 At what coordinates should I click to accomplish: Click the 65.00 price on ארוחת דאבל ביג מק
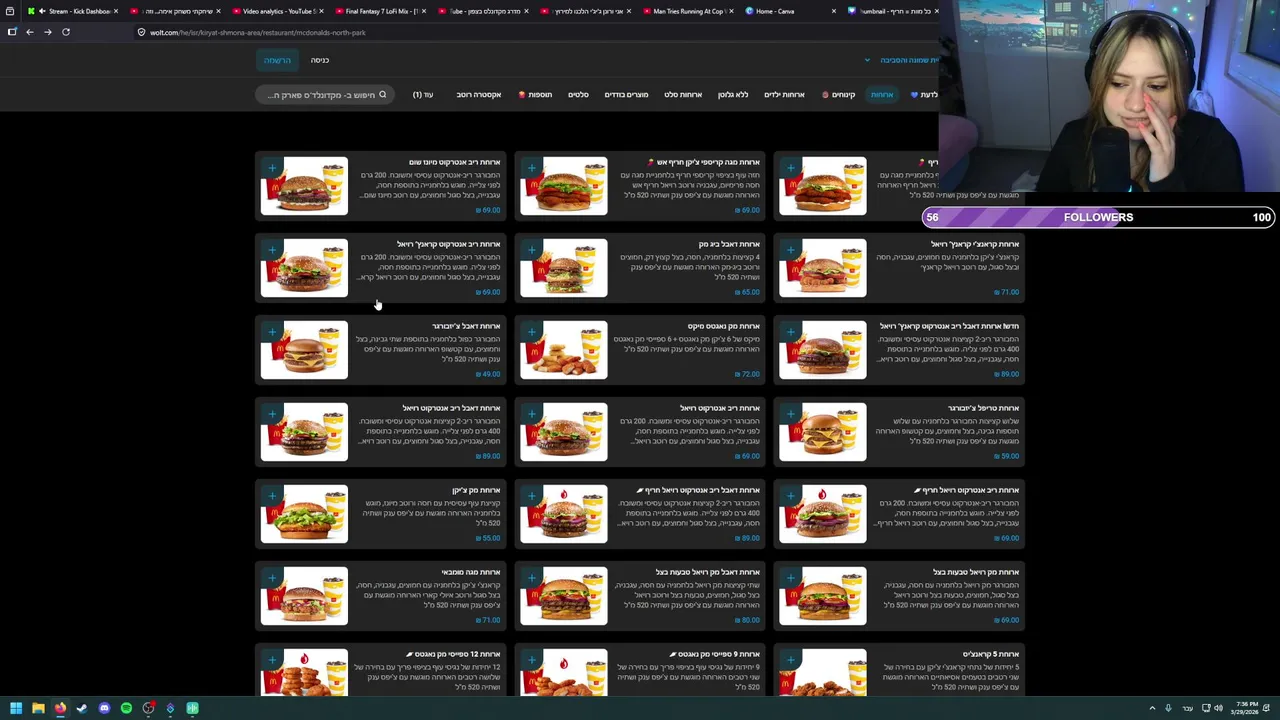(748, 292)
